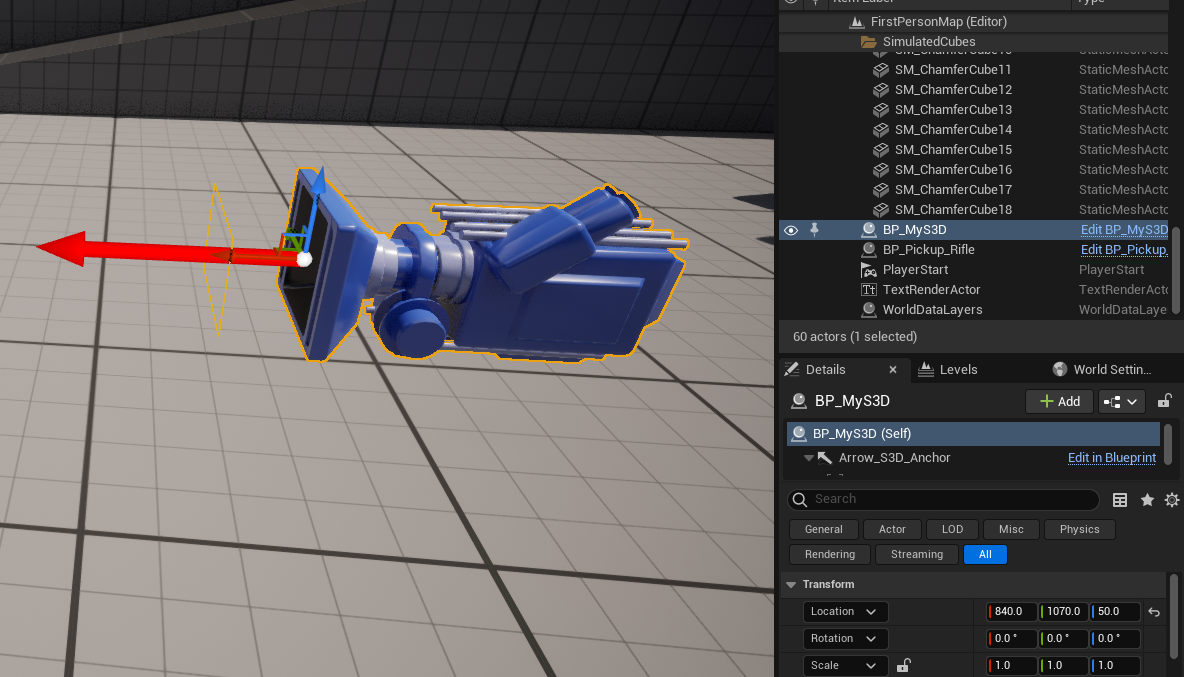Click the PlayerStart icon in outliner
The image size is (1184, 677).
coord(869,269)
